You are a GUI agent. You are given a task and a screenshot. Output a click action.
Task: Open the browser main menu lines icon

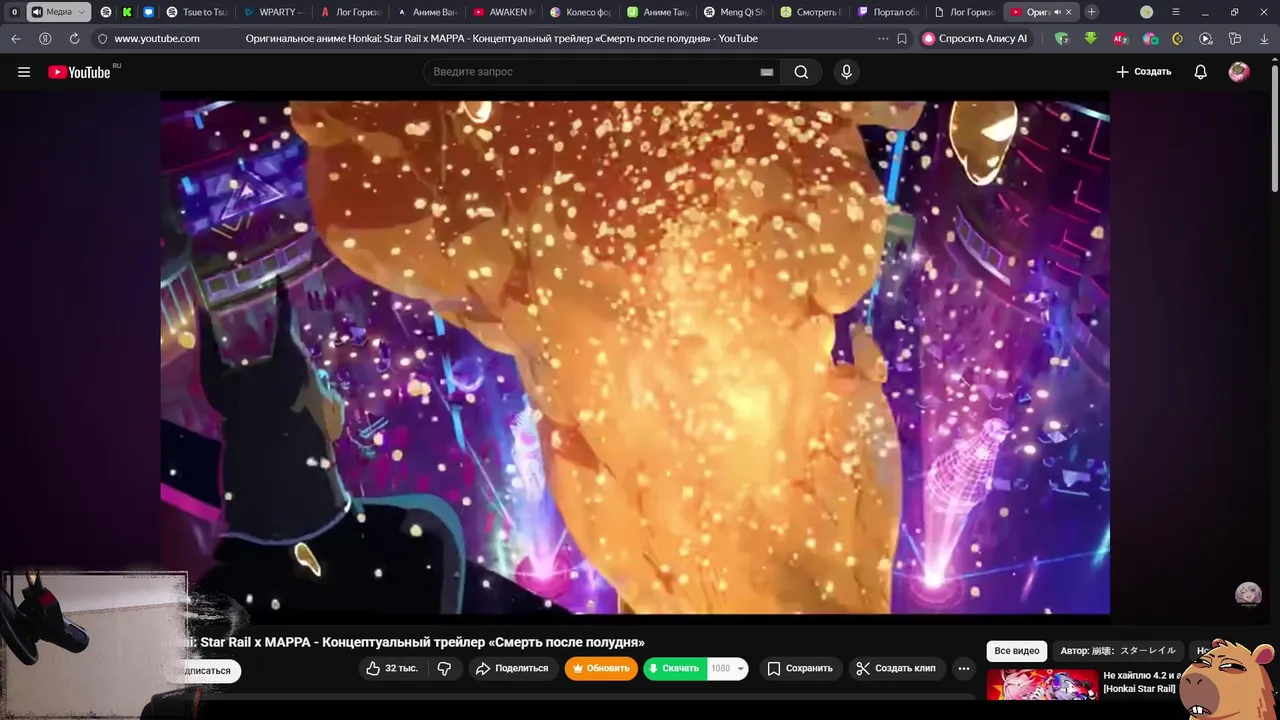click(x=1176, y=12)
